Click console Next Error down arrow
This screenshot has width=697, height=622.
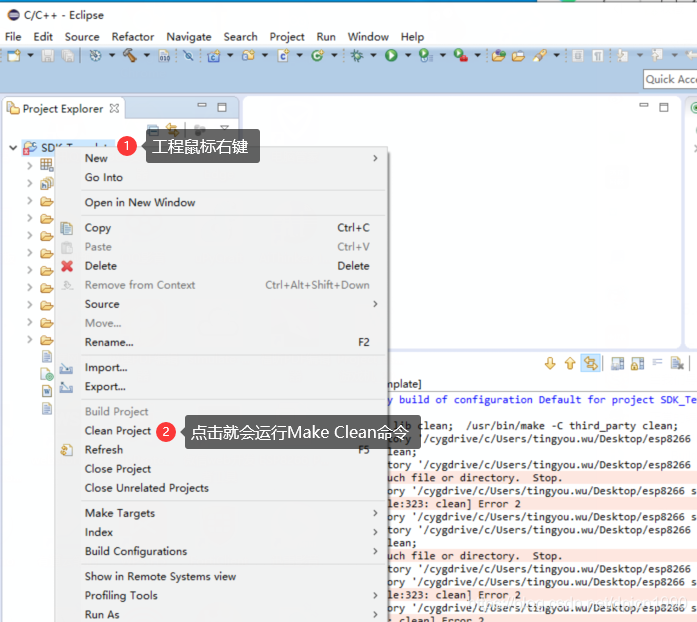click(550, 364)
